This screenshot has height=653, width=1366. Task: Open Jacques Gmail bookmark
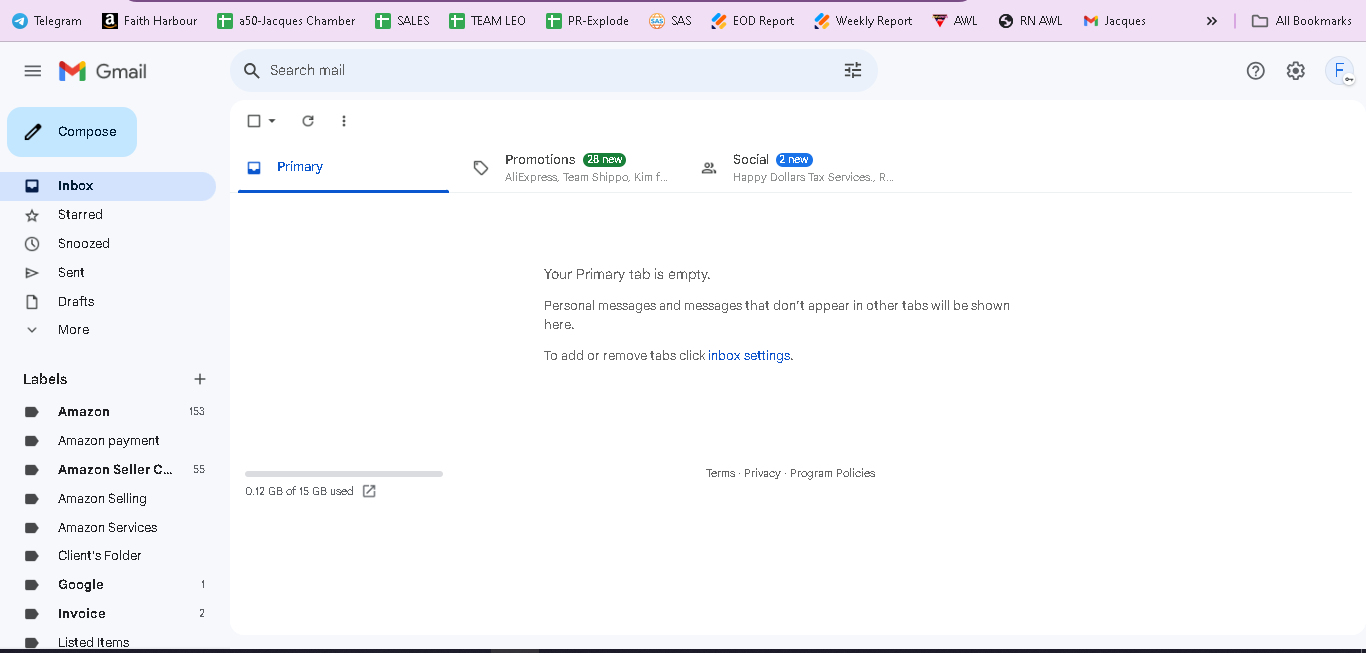(1115, 20)
